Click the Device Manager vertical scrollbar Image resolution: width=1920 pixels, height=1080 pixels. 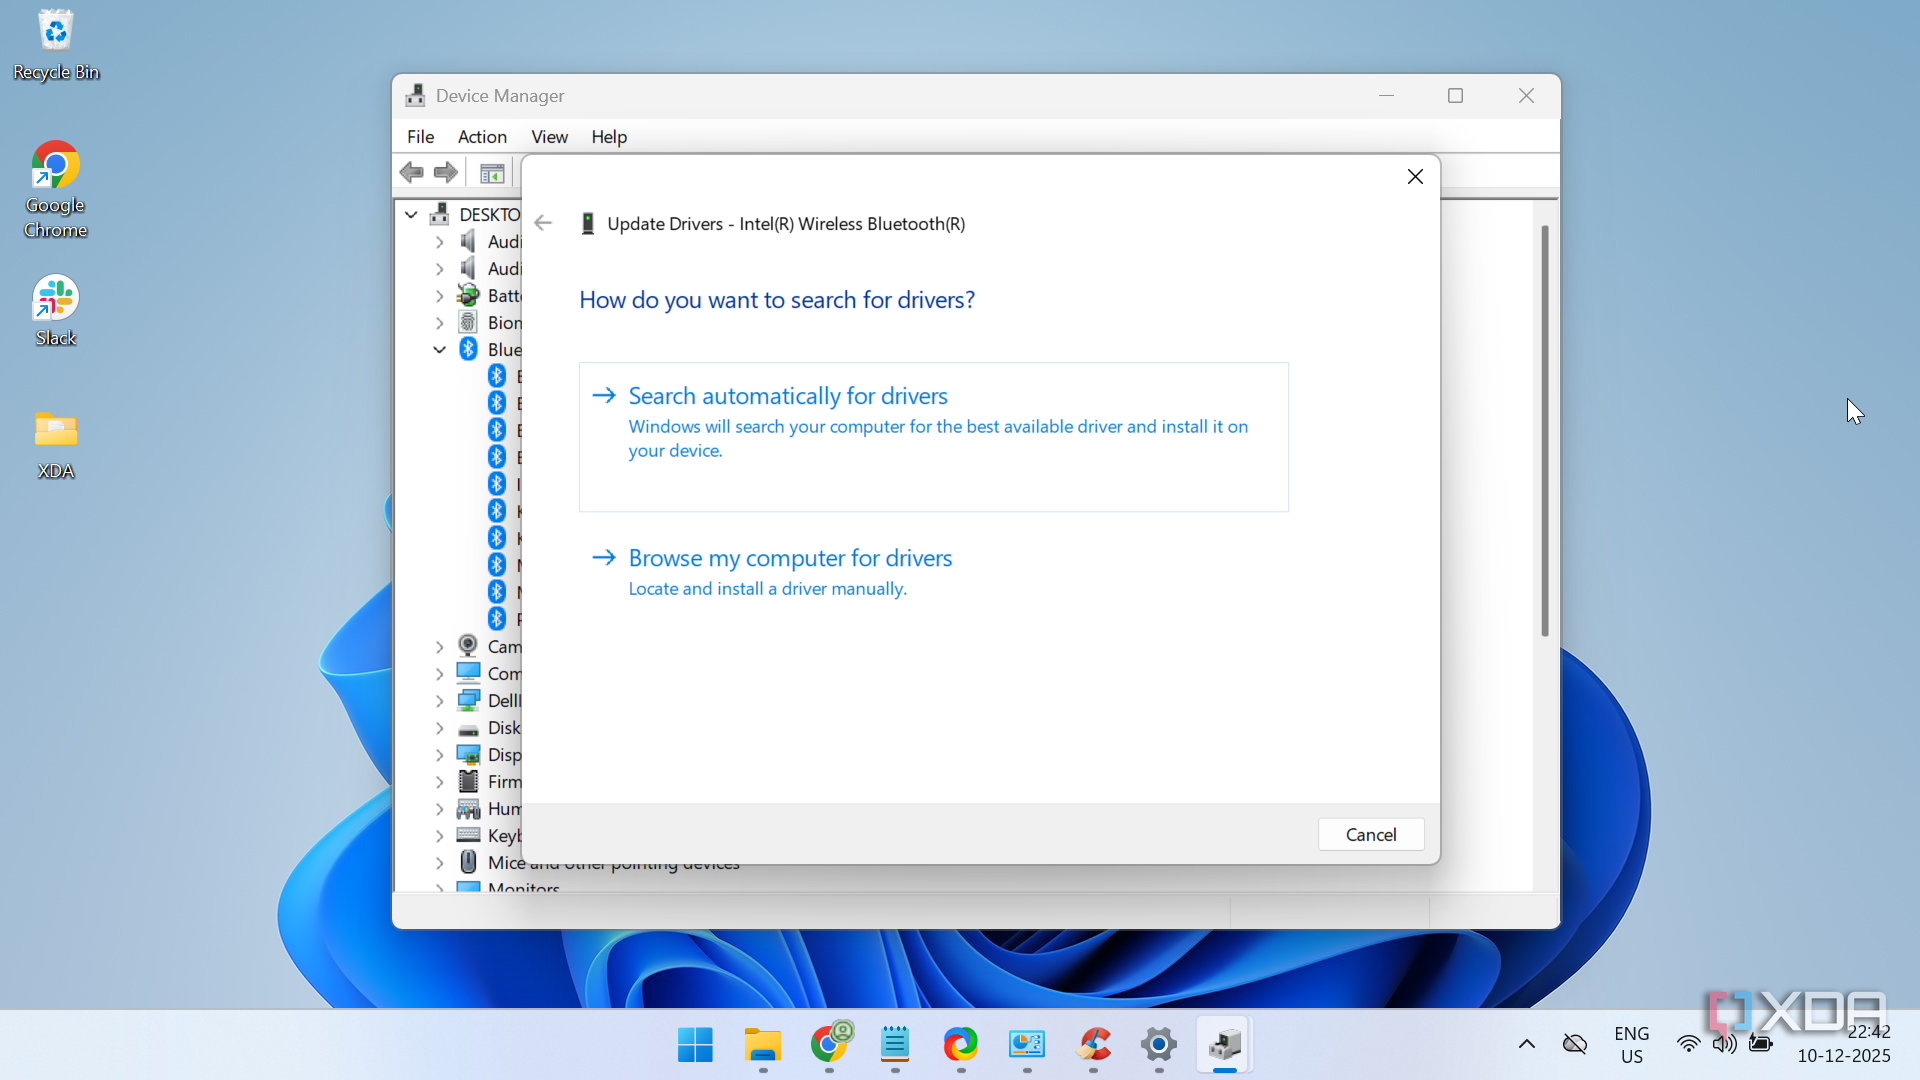1545,430
